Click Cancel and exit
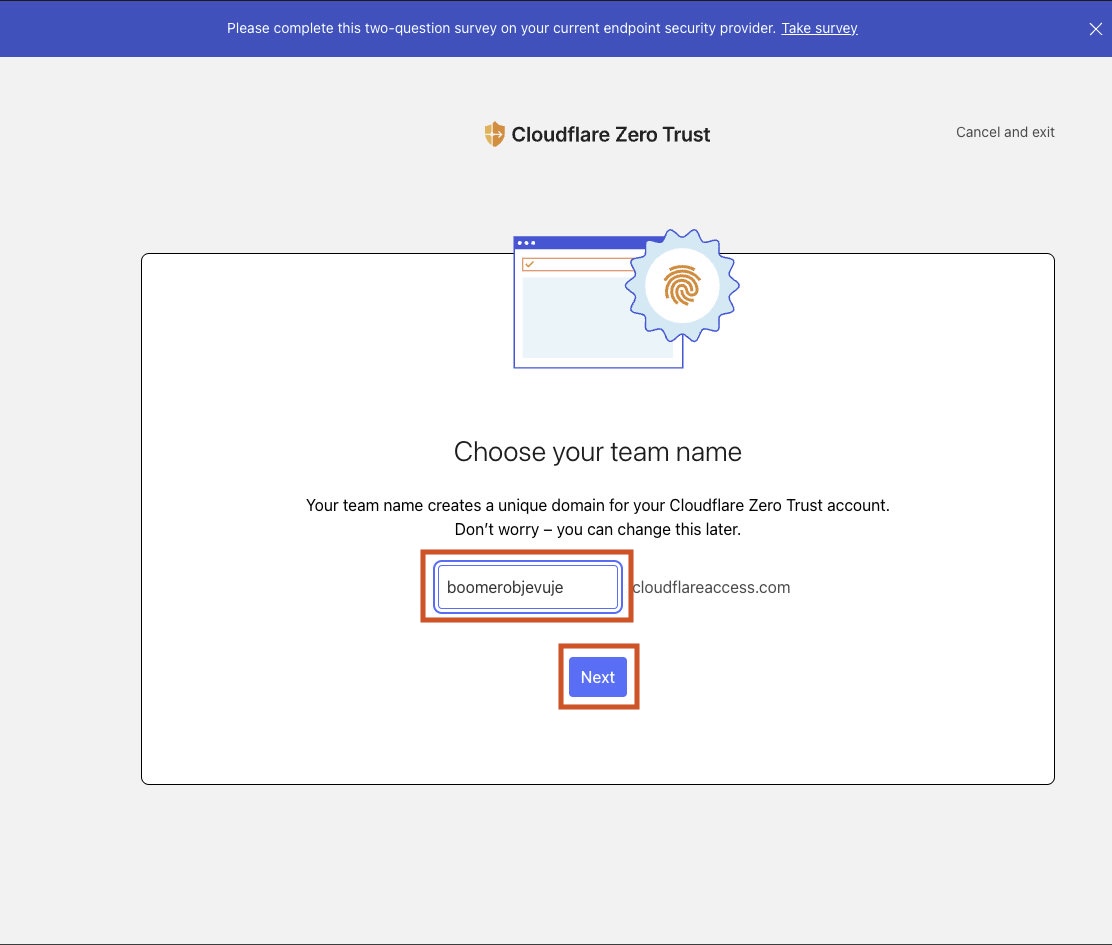1112x945 pixels. pyautogui.click(x=1005, y=132)
